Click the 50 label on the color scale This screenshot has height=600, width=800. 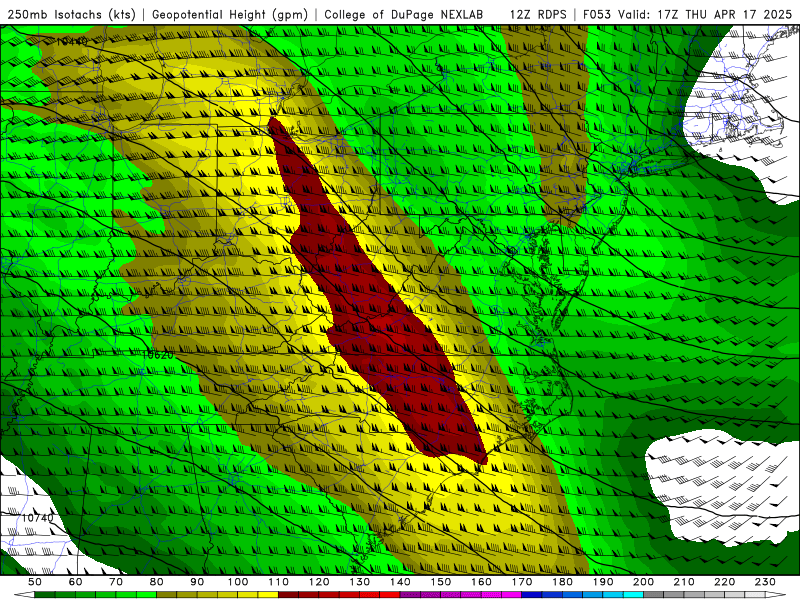pyautogui.click(x=35, y=582)
